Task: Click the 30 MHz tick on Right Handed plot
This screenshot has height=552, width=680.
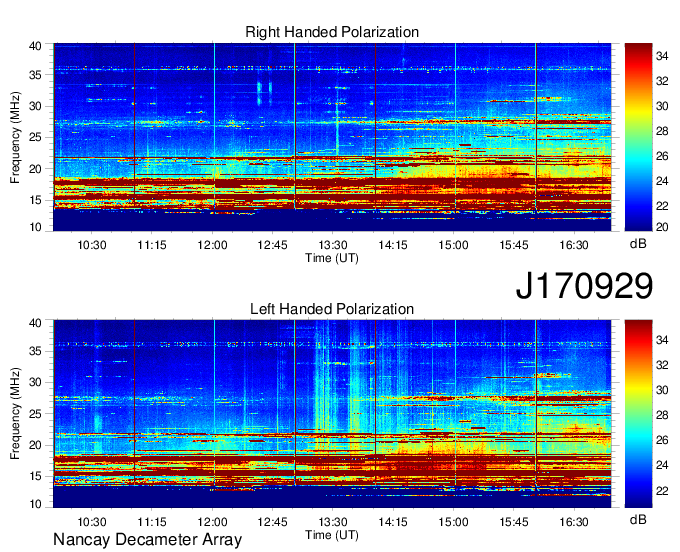Action: pos(35,106)
